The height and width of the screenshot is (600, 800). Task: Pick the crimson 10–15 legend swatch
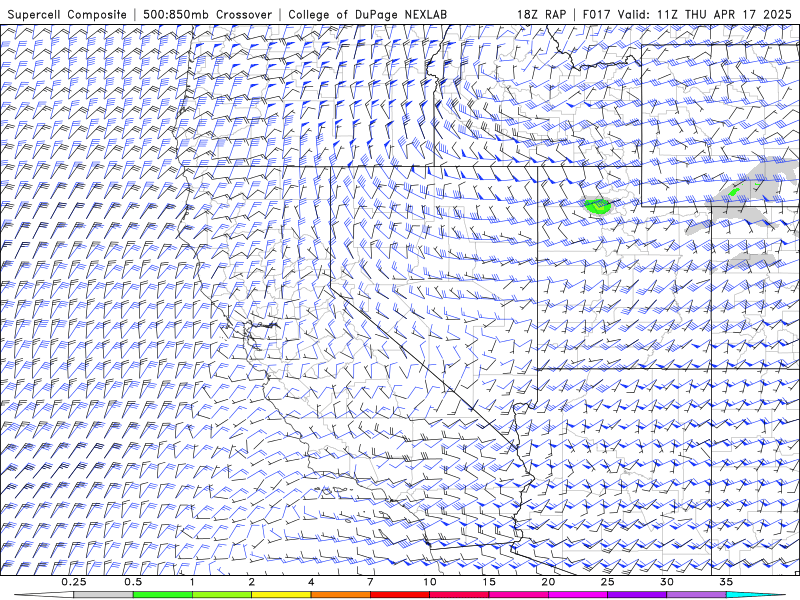point(459,595)
